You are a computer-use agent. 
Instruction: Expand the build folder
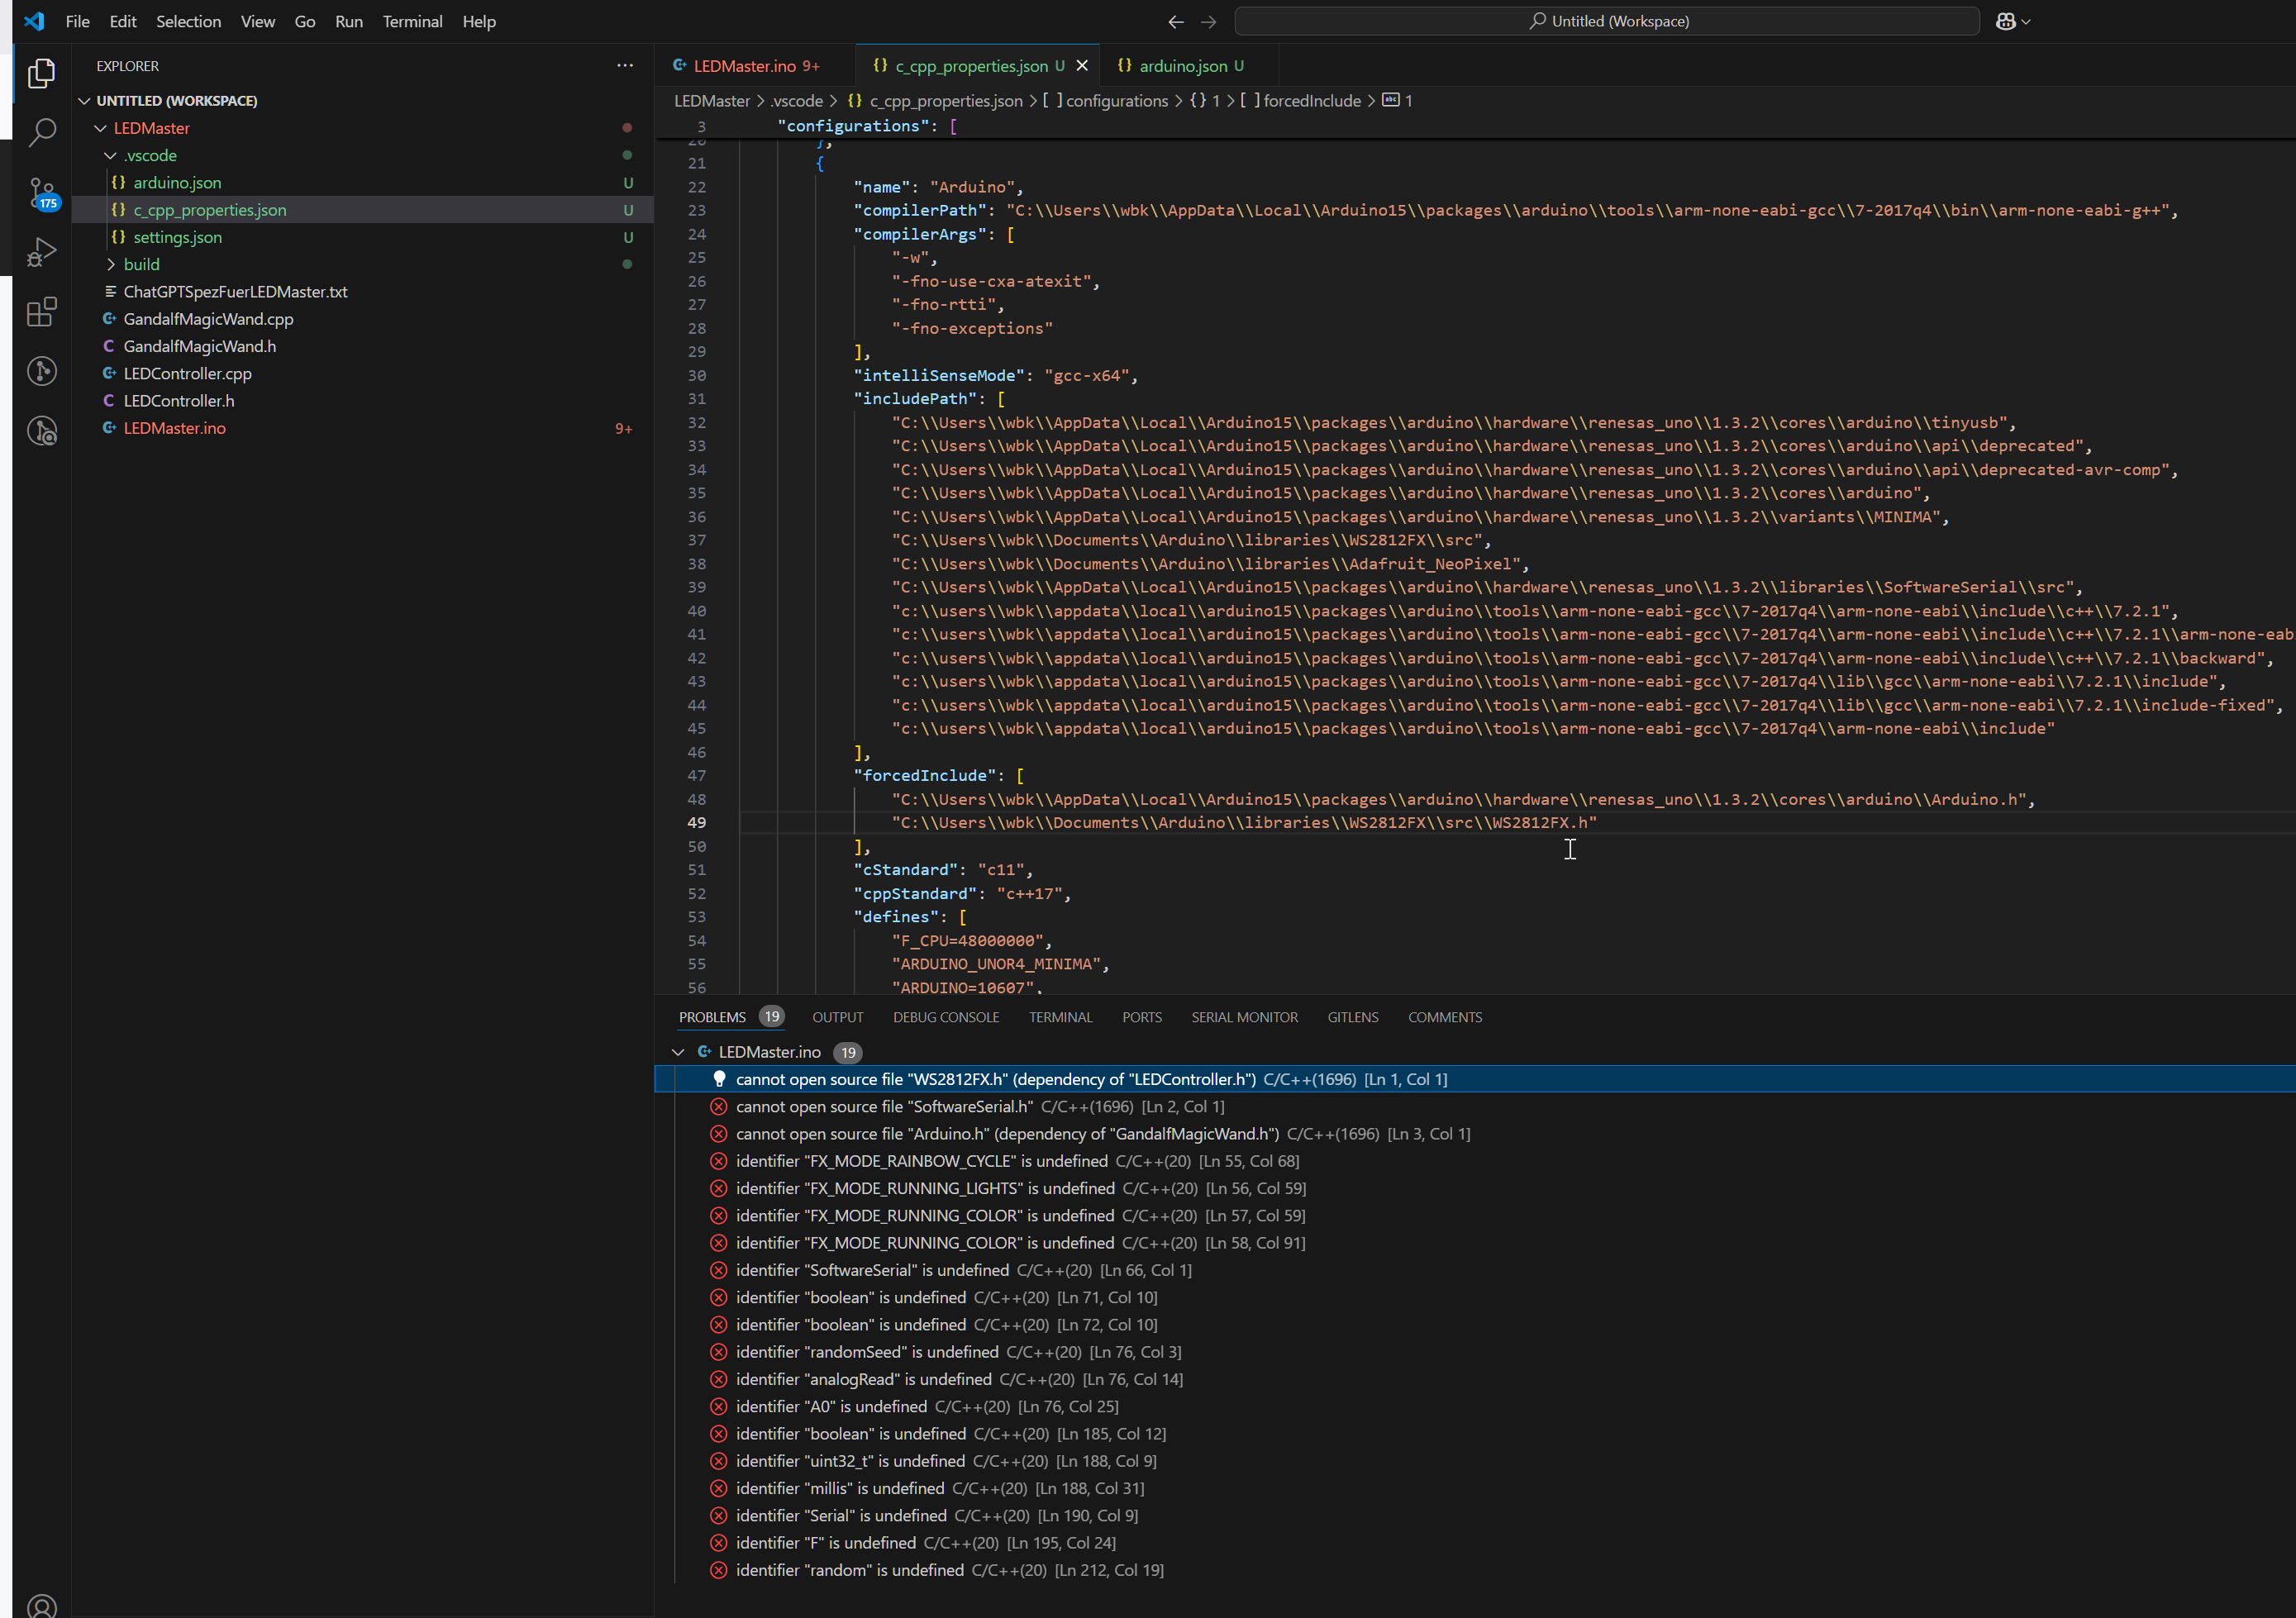(110, 264)
